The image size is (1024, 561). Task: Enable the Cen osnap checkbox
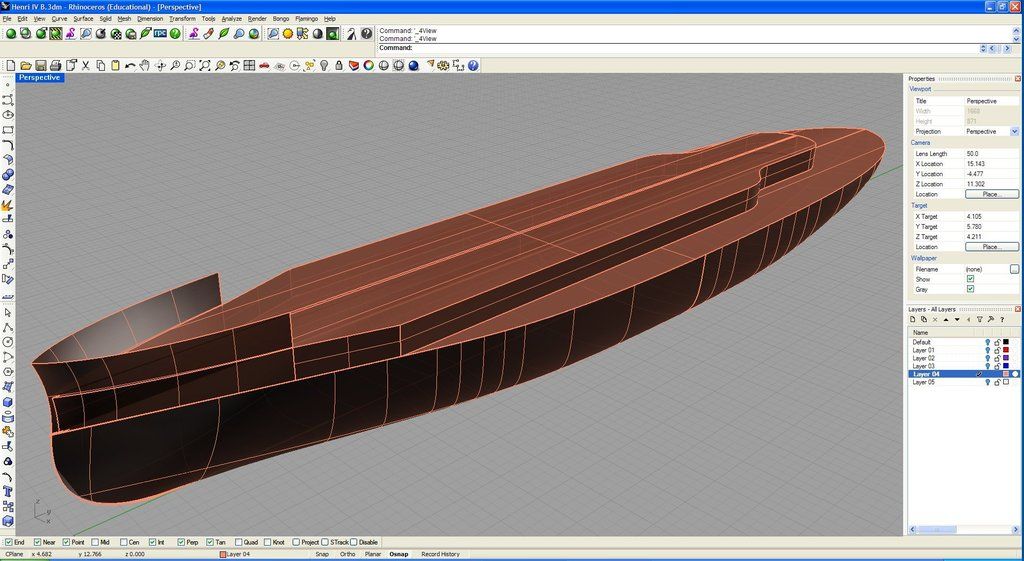[x=123, y=542]
